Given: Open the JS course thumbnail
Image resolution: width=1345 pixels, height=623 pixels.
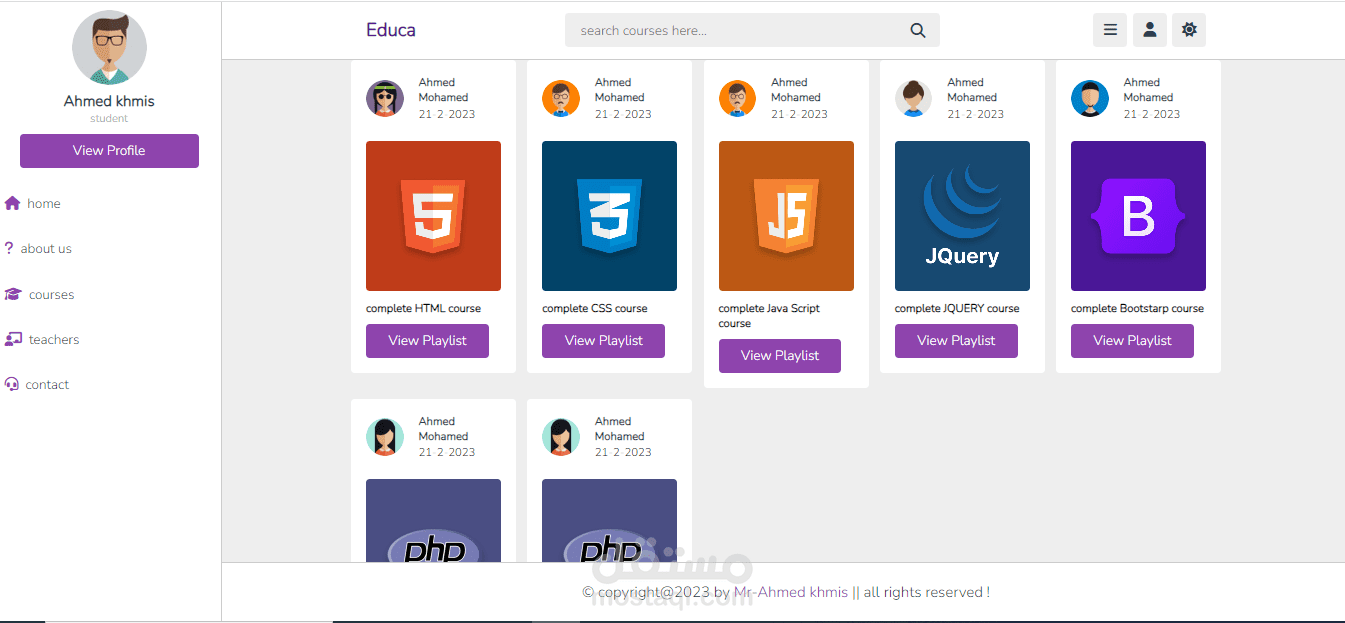Looking at the screenshot, I should coord(786,216).
